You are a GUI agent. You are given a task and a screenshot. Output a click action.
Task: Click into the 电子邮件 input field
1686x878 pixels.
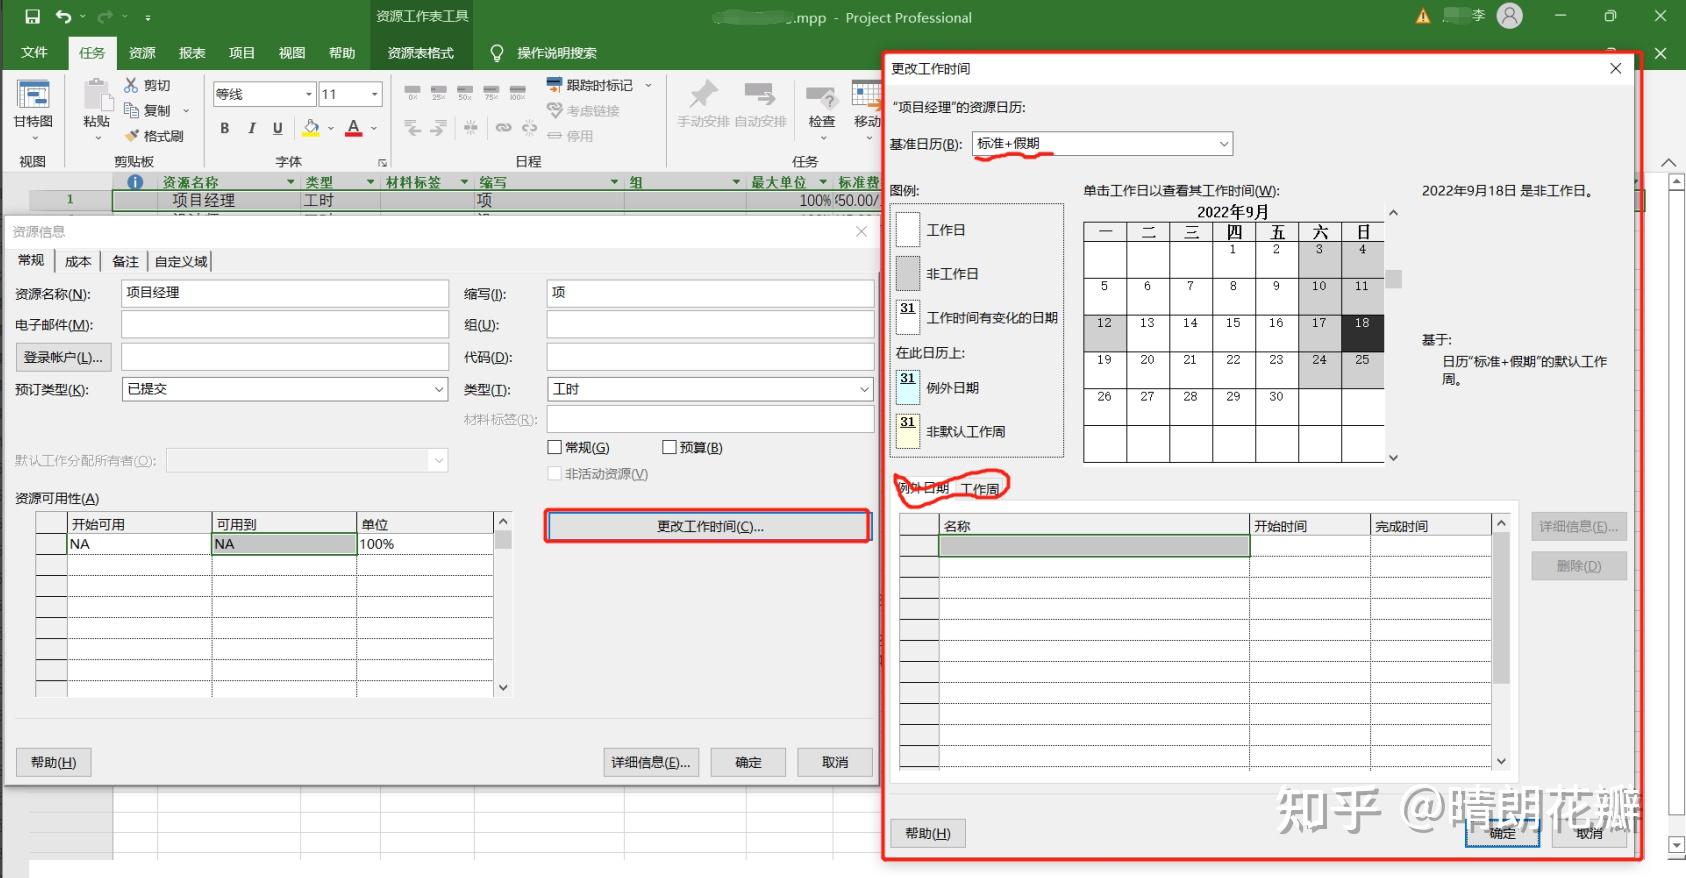pos(285,325)
